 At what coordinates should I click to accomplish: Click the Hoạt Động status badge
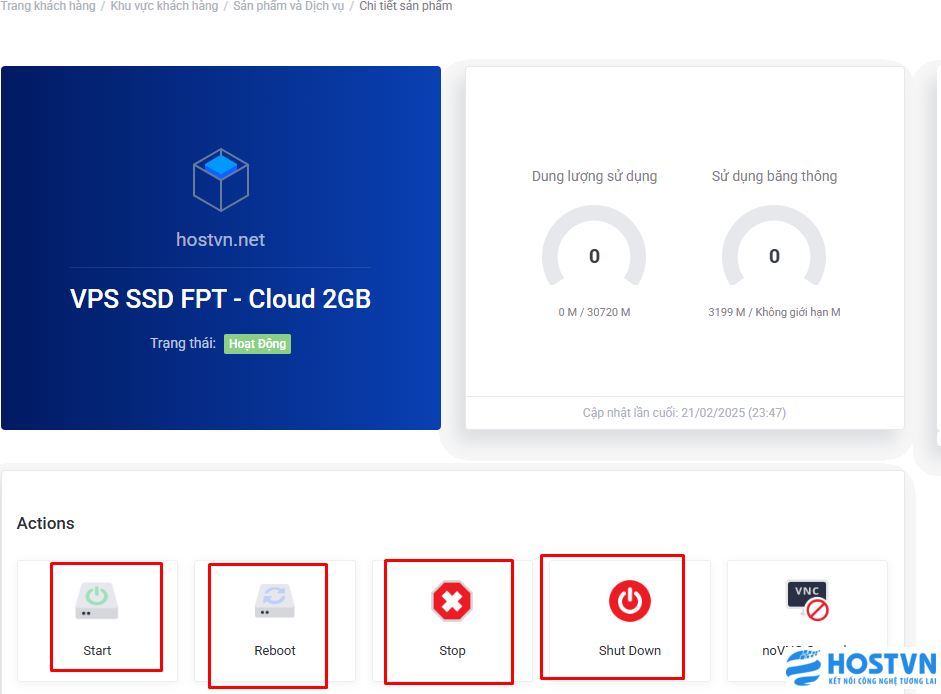[x=257, y=344]
